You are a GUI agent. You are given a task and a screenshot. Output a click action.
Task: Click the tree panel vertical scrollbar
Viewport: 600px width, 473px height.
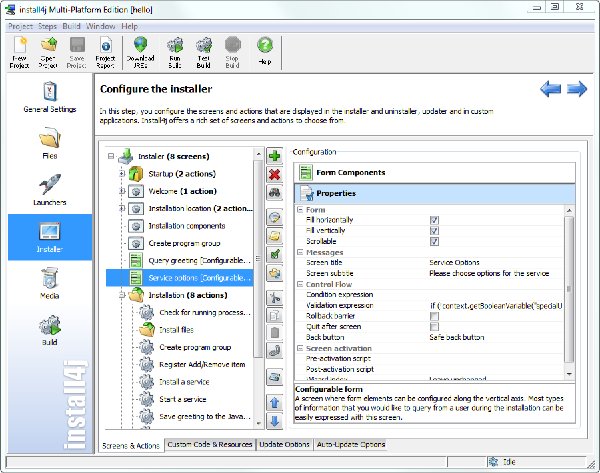point(258,259)
